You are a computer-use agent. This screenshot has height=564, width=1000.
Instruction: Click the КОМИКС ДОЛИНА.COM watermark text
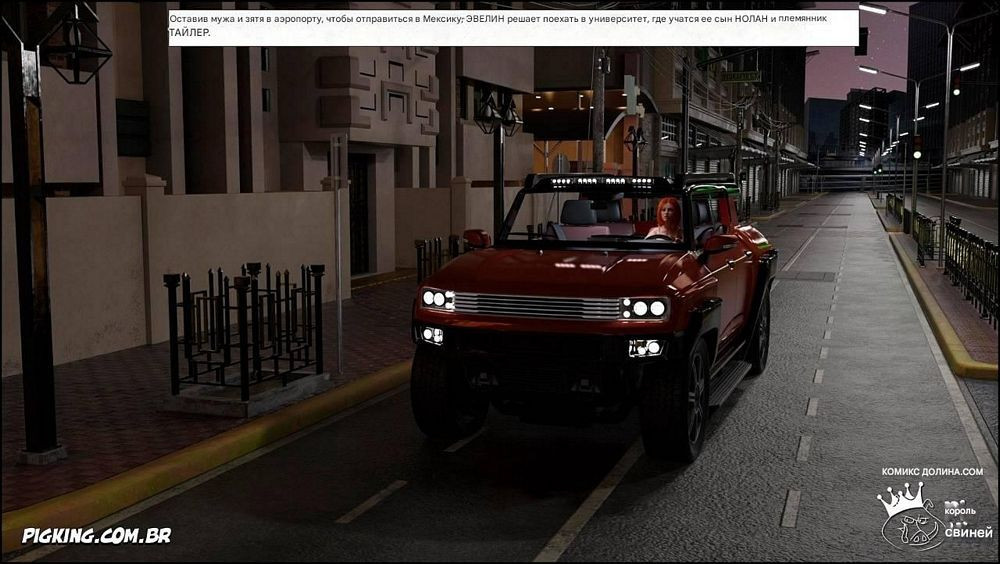[x=932, y=471]
